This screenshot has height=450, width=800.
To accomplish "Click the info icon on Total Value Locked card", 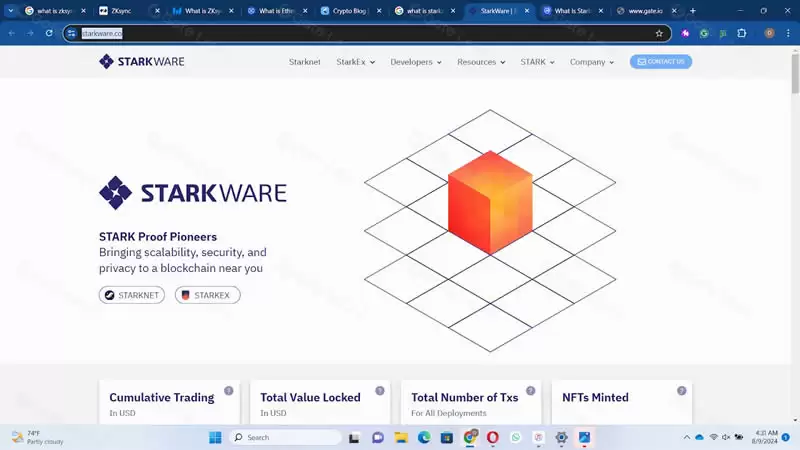I will pos(379,391).
